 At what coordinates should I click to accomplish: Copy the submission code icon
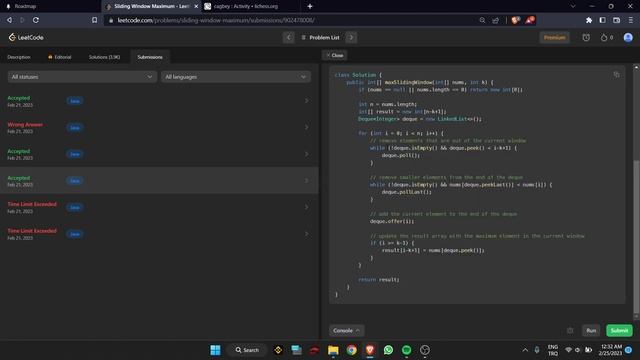click(x=616, y=74)
